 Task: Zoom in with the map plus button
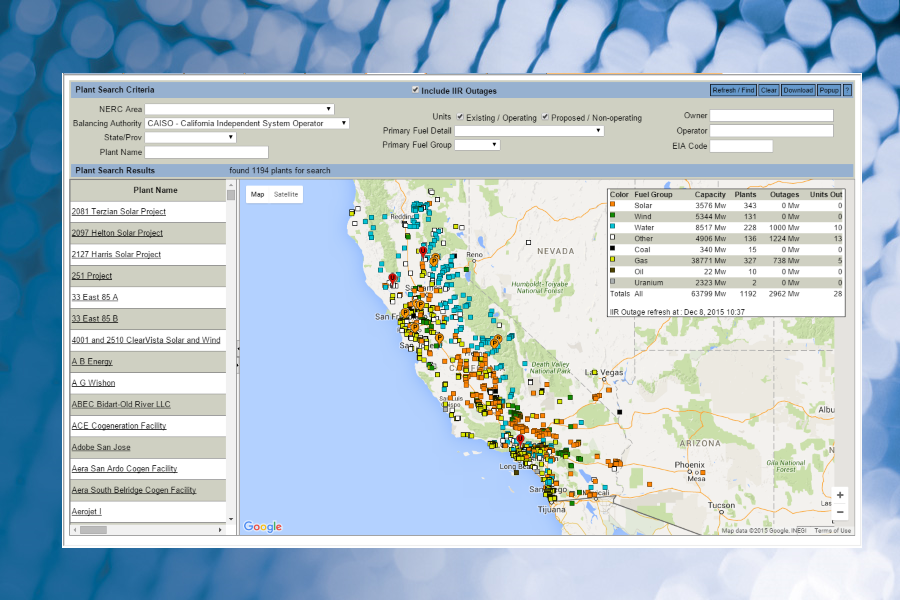pos(840,495)
